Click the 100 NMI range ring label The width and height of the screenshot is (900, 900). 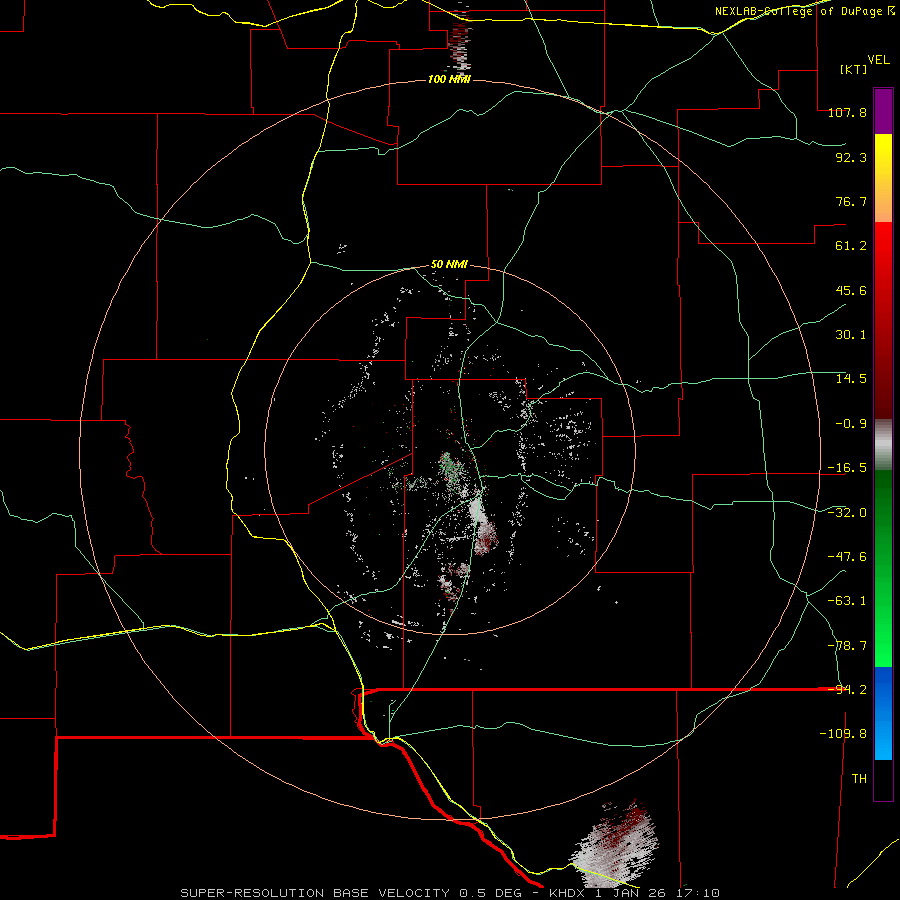[449, 79]
